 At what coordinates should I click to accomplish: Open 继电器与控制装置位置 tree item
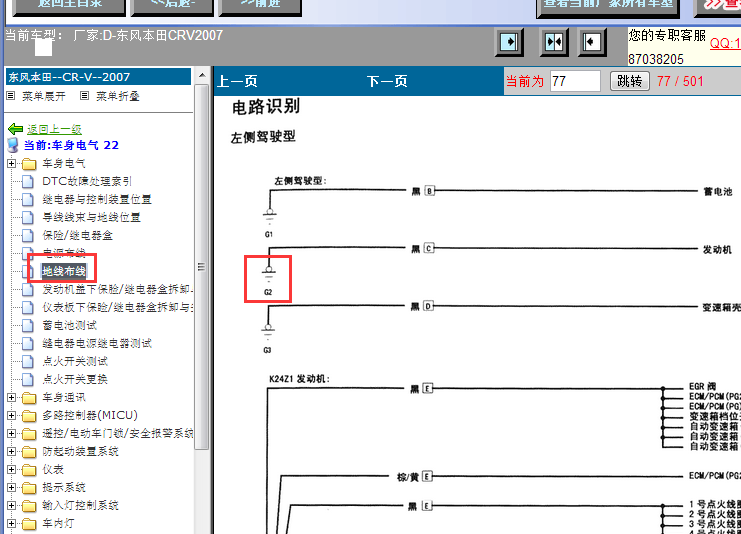tap(97, 199)
